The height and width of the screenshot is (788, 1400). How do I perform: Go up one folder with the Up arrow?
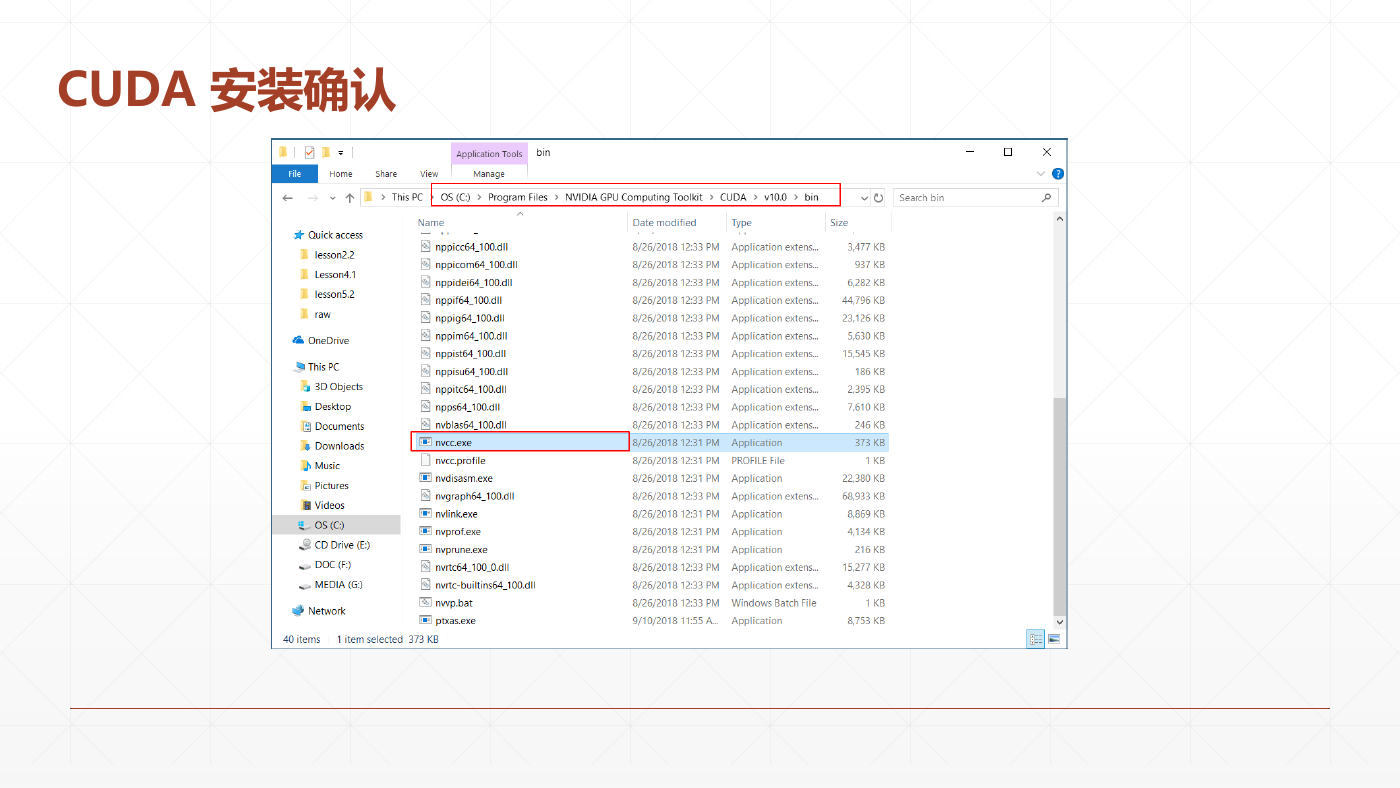[x=350, y=198]
